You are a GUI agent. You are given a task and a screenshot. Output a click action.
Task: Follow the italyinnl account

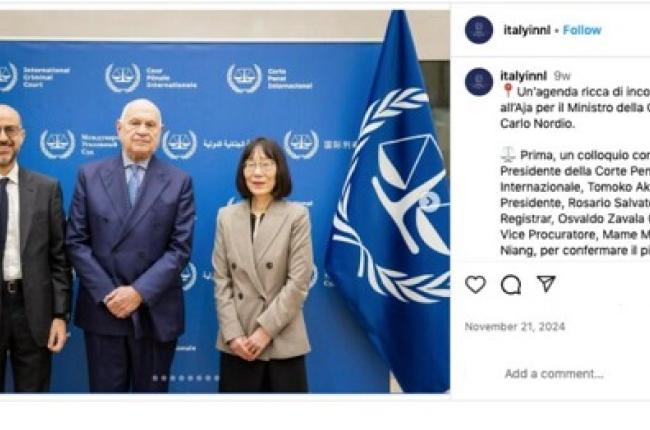[x=582, y=30]
